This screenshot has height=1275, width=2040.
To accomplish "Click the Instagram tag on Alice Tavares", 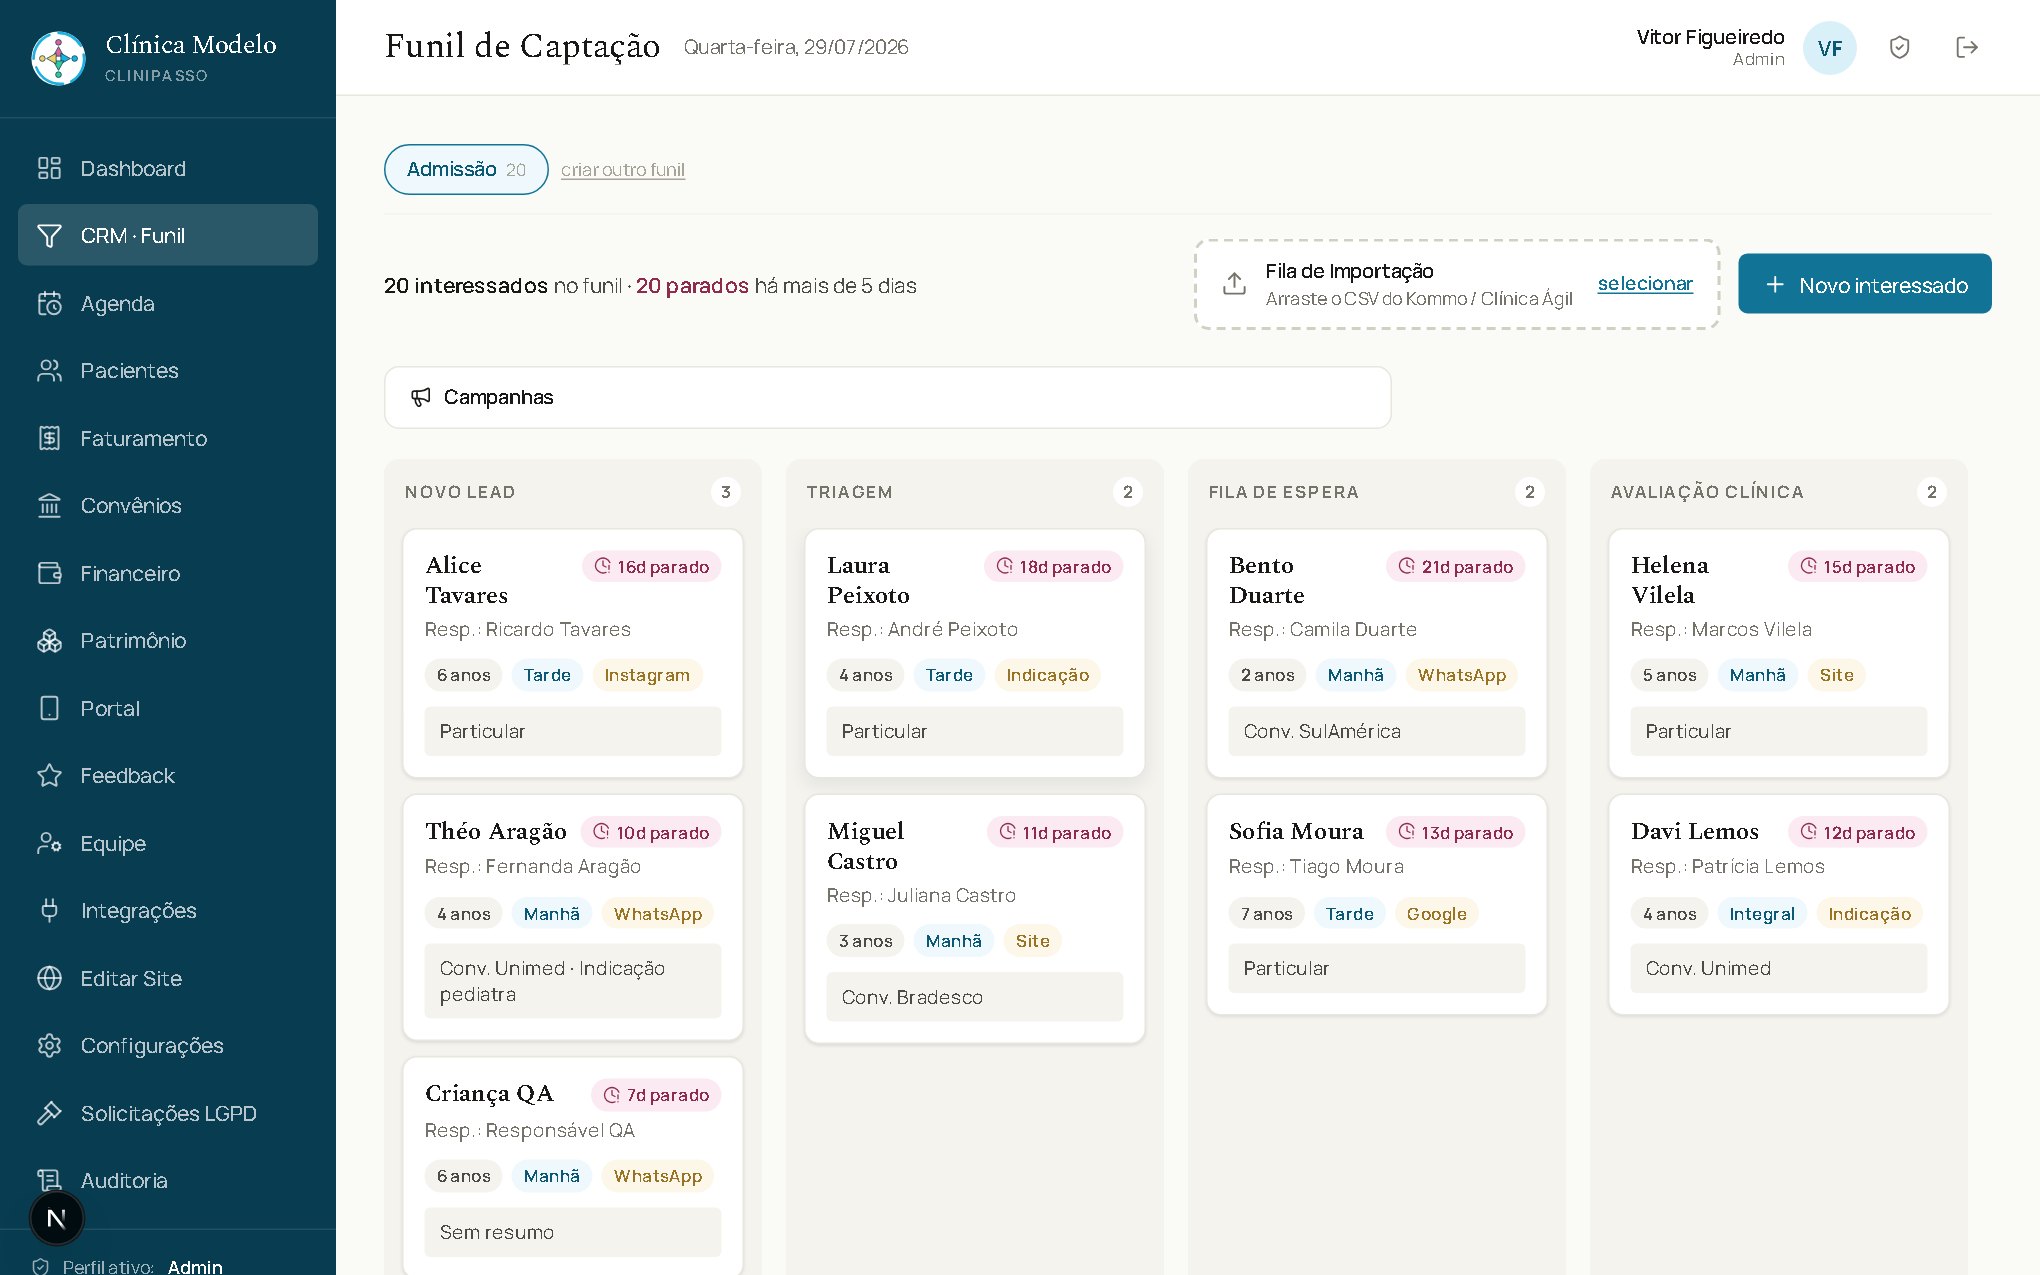I will click(647, 675).
